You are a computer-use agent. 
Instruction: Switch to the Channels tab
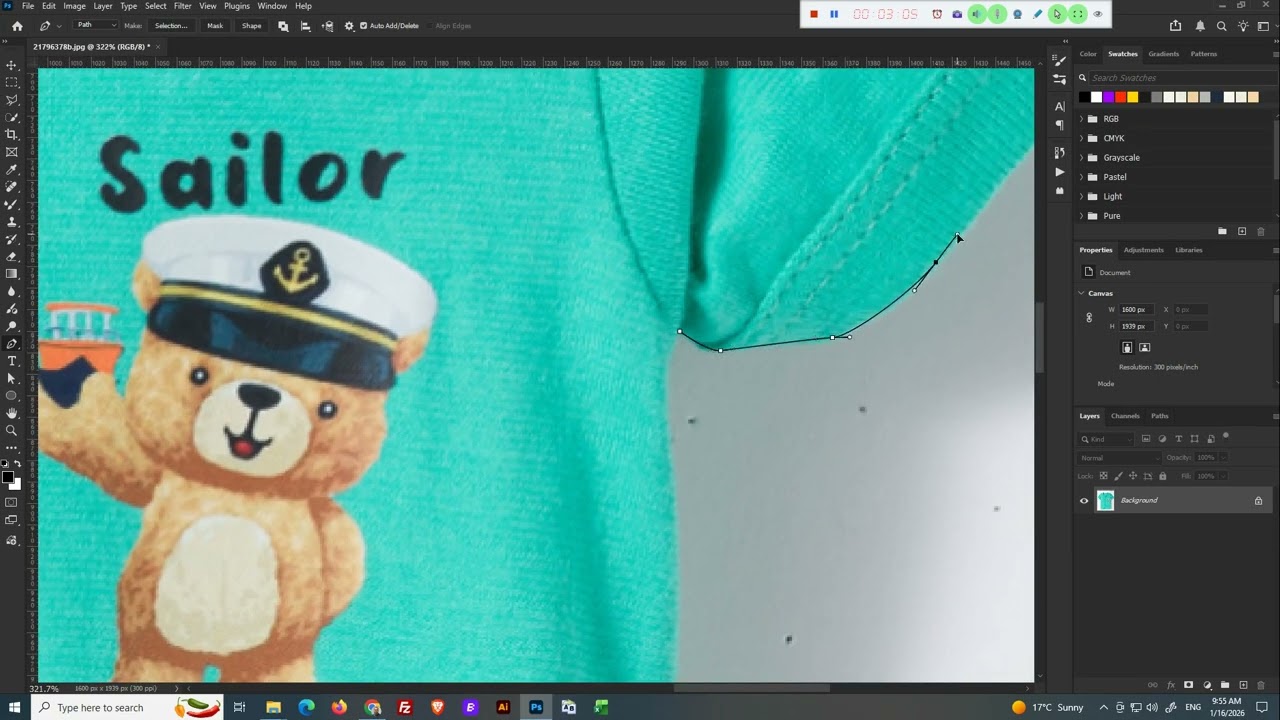tap(1125, 416)
